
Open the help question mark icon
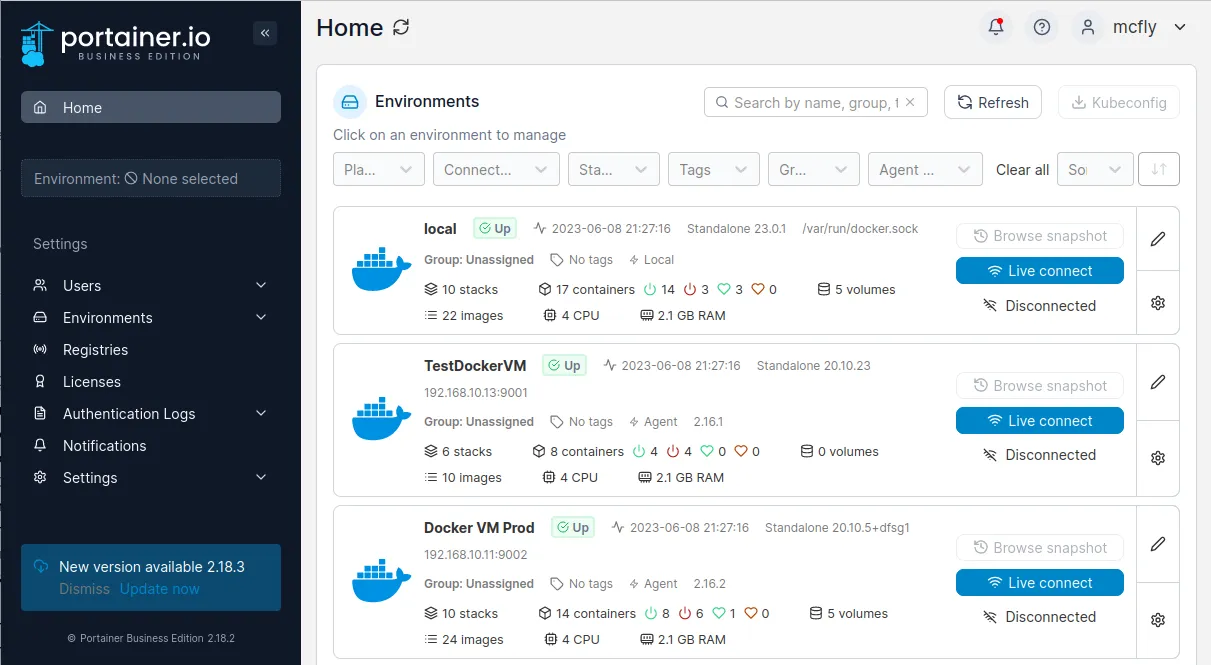tap(1042, 27)
